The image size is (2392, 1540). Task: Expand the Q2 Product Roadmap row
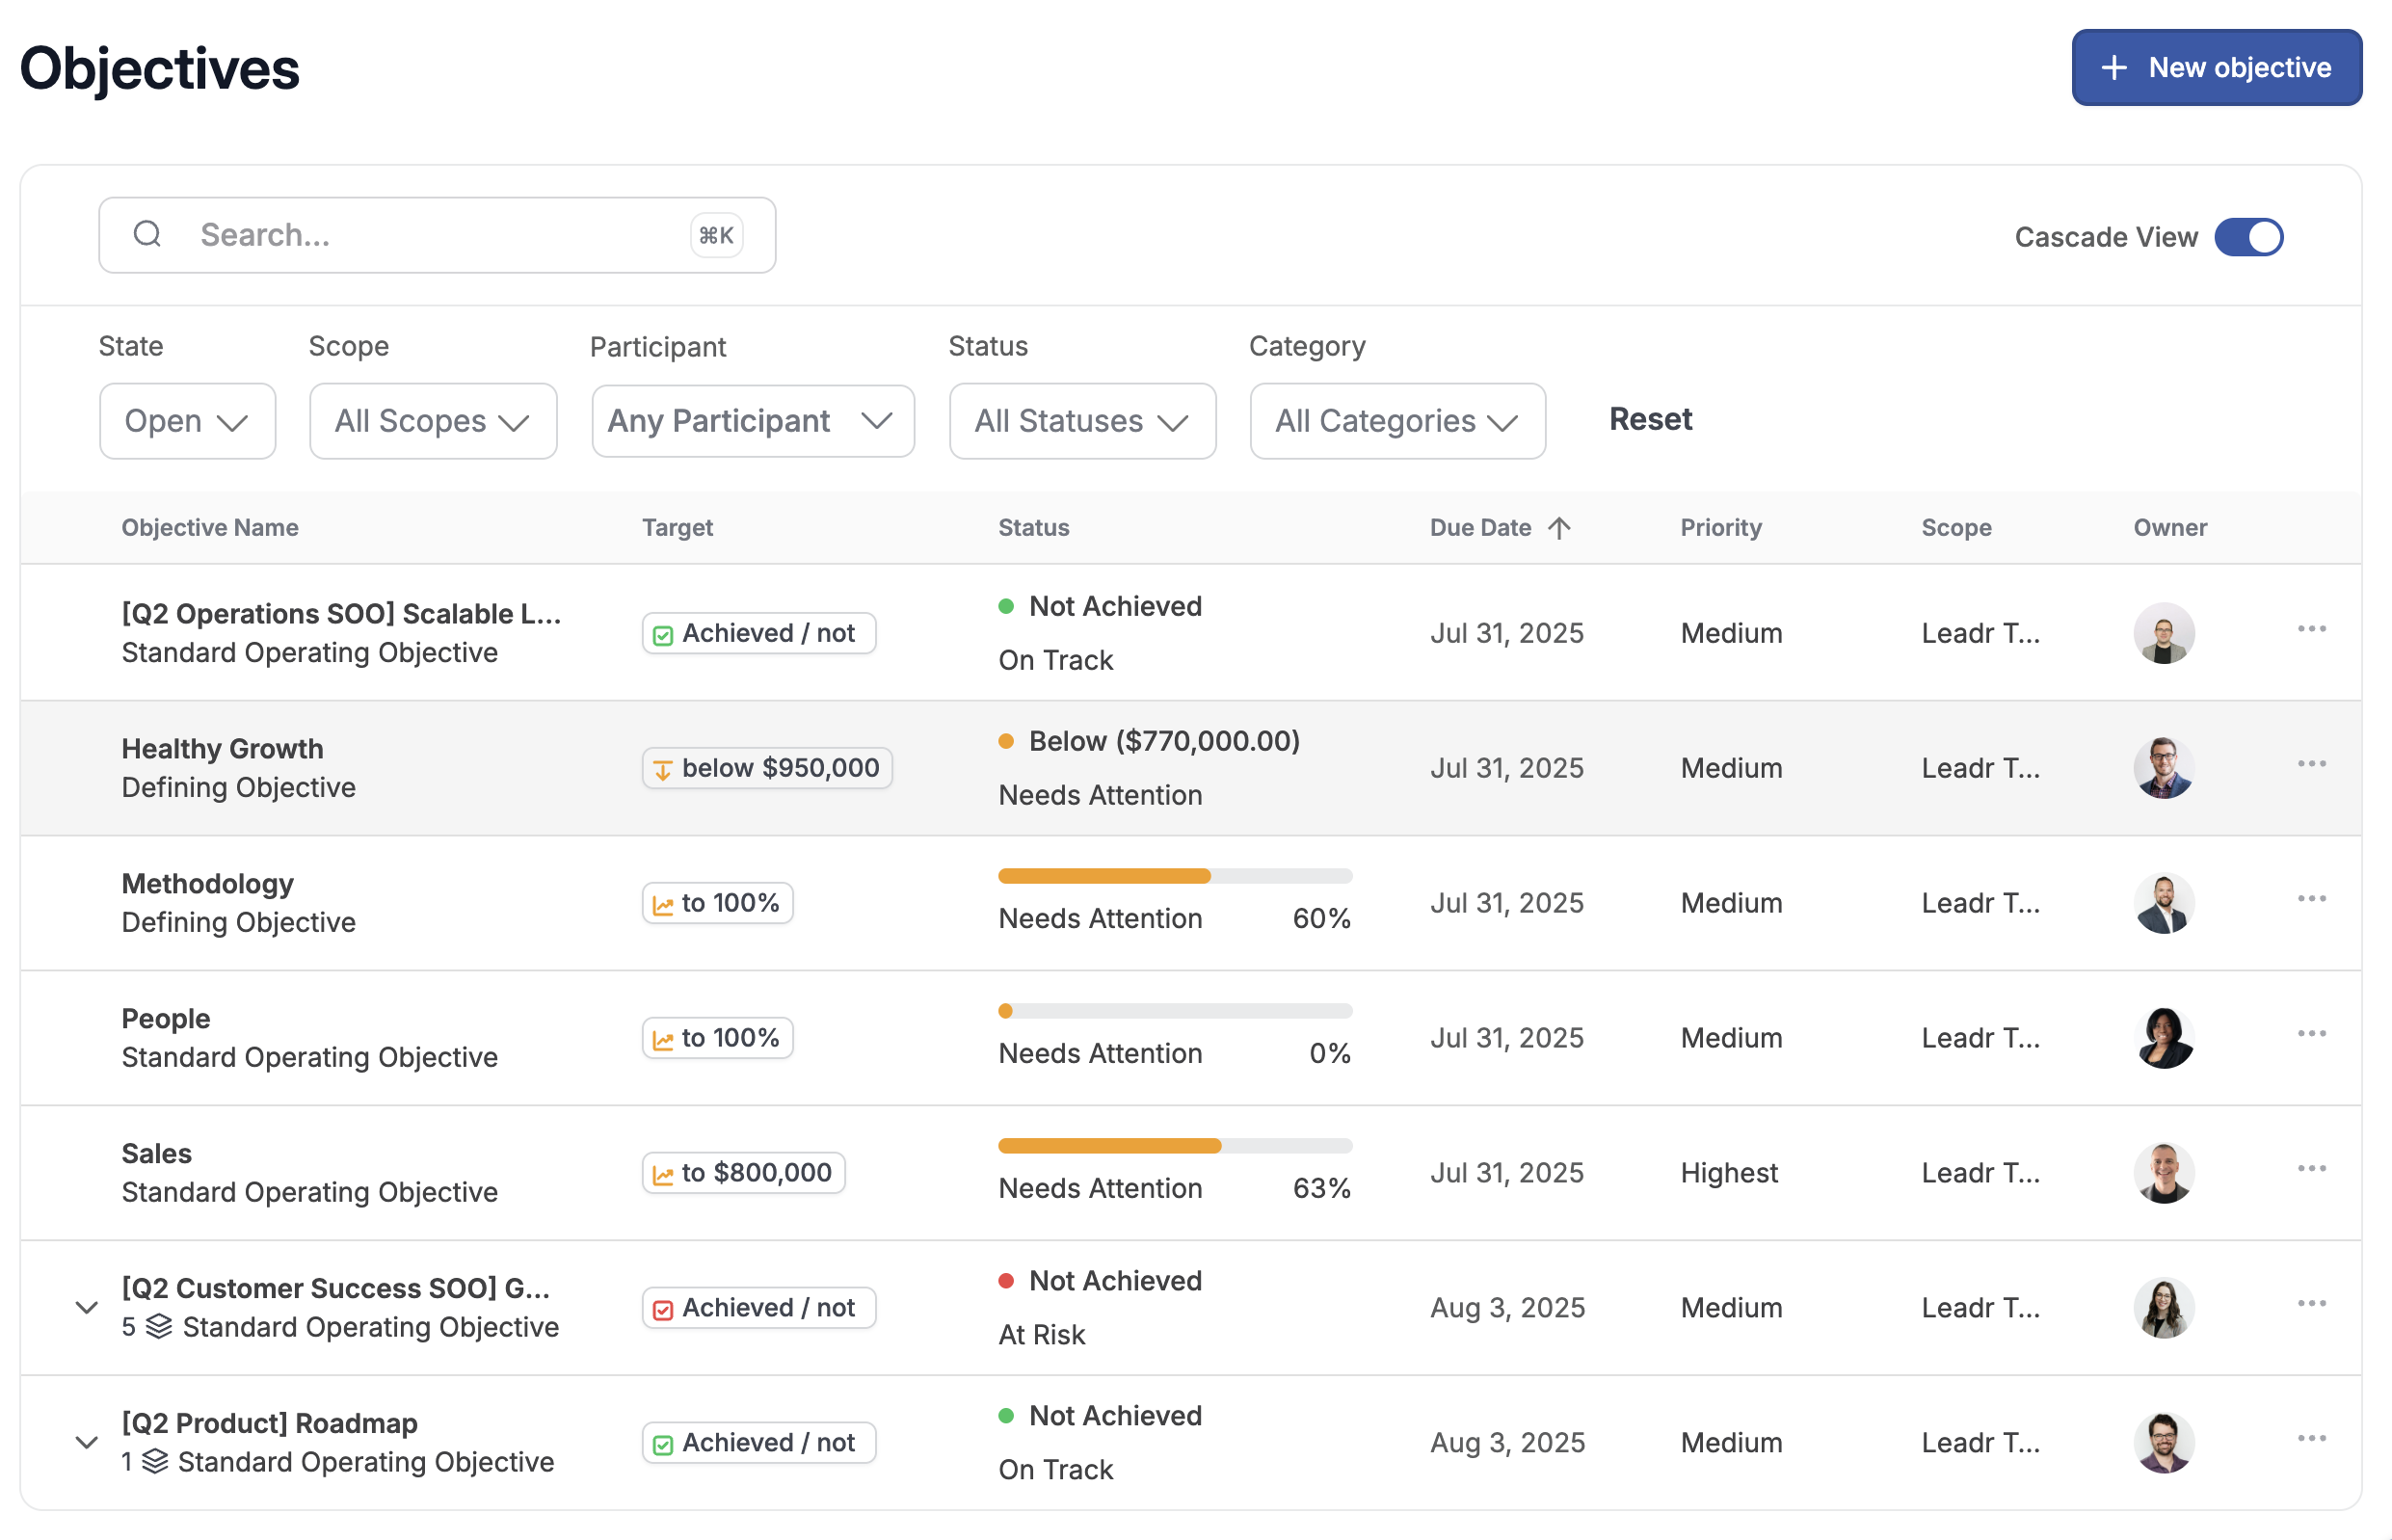point(87,1442)
